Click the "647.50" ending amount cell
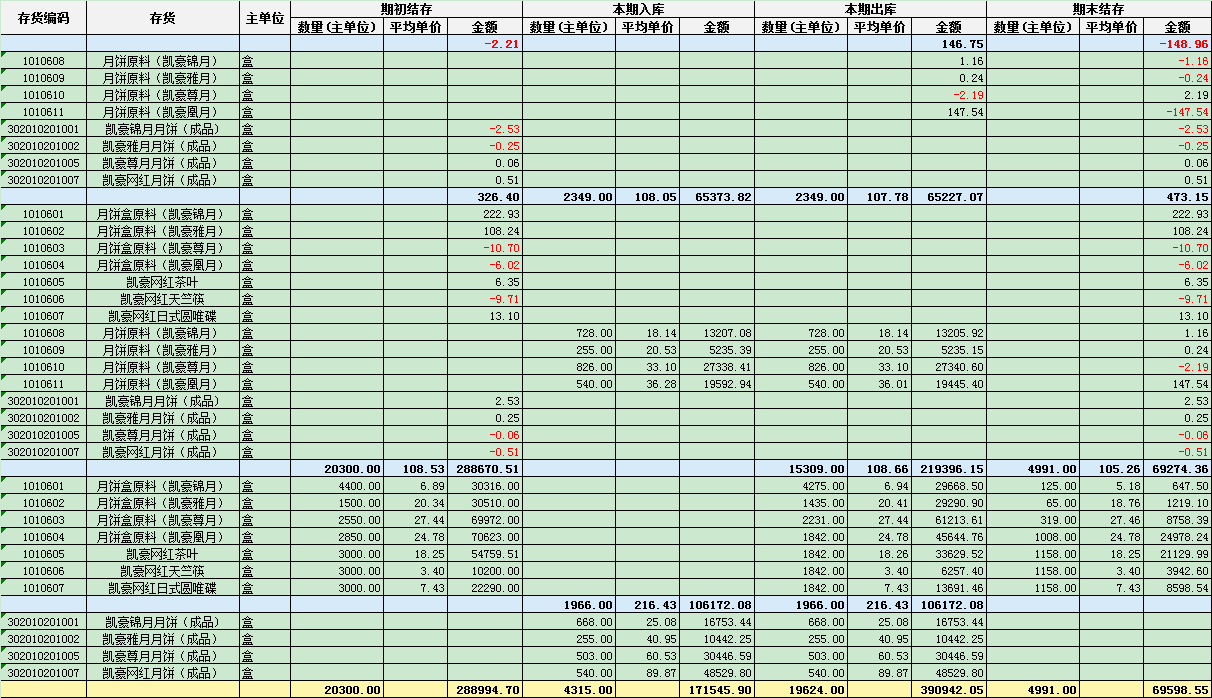Screen dimensions: 1212x698 [x=1177, y=486]
